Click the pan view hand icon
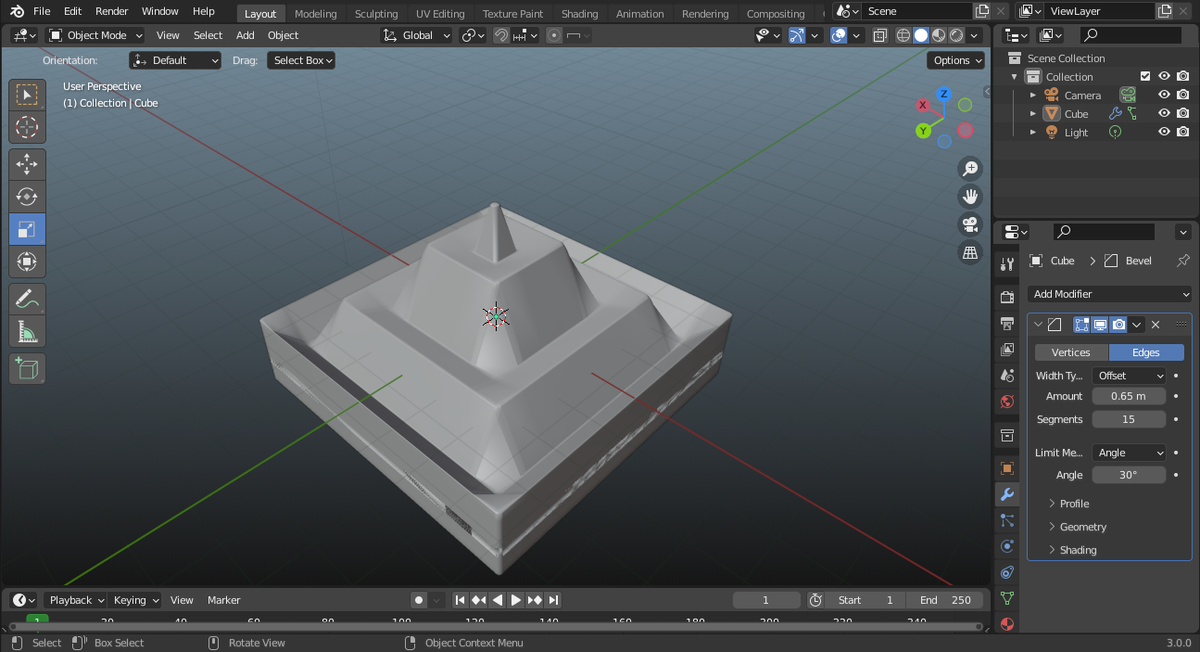This screenshot has width=1200, height=652. [969, 196]
